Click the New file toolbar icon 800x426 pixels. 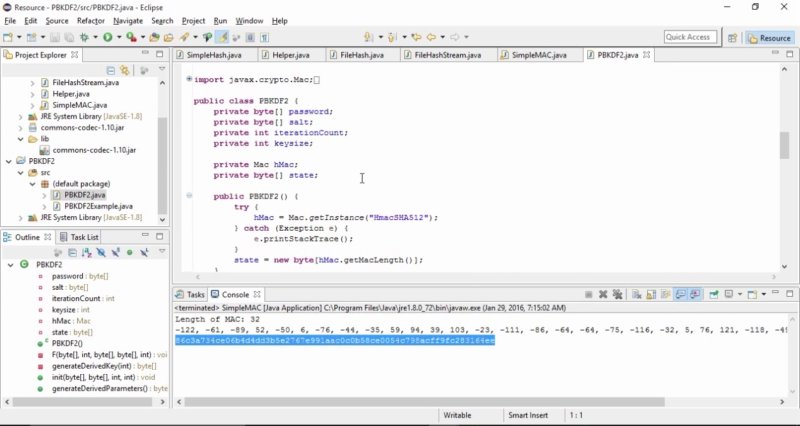(x=7, y=37)
